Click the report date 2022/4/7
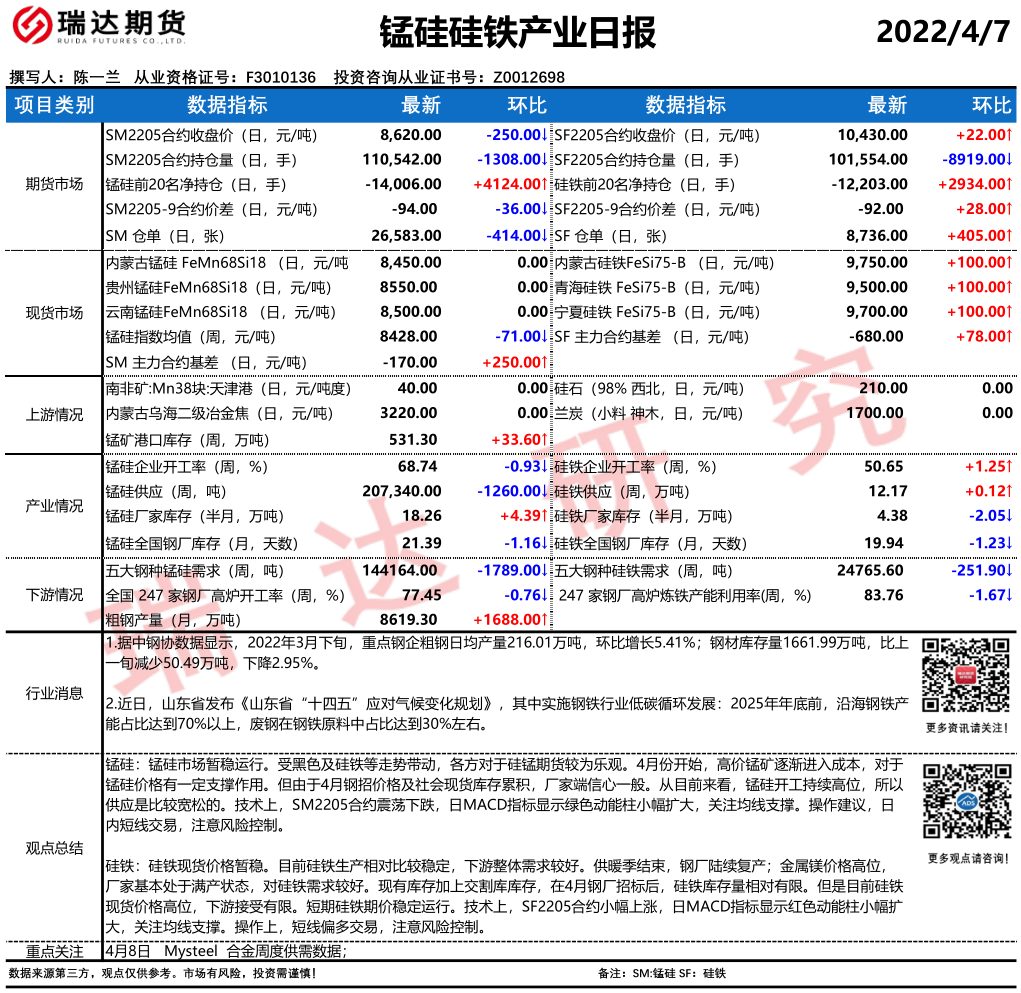 pyautogui.click(x=942, y=32)
